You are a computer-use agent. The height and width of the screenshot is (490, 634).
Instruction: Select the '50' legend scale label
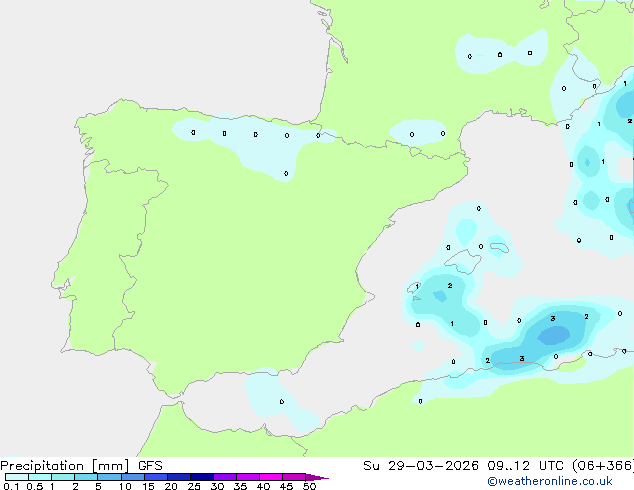point(309,486)
